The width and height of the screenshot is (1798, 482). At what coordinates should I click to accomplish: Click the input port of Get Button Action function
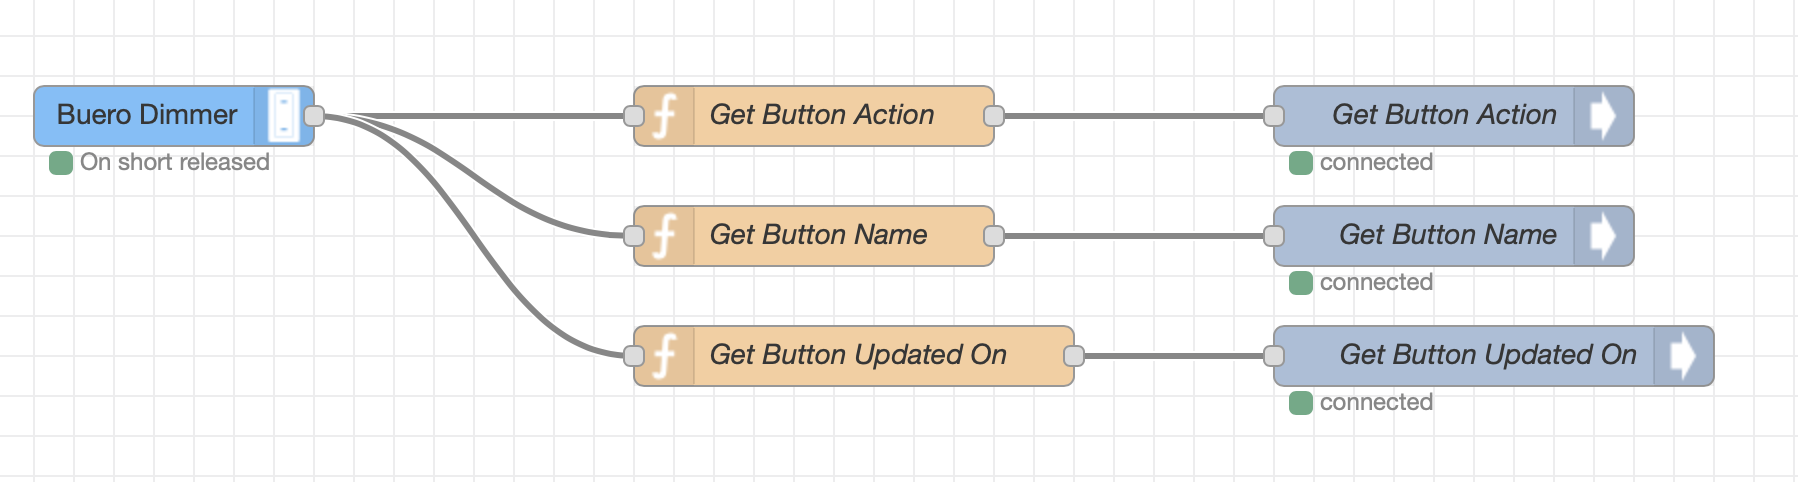[633, 116]
